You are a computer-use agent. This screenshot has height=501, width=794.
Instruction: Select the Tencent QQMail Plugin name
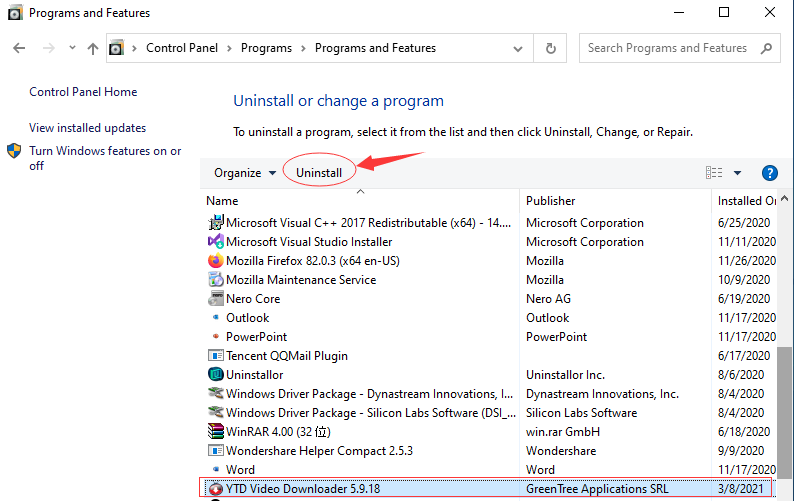tap(287, 356)
